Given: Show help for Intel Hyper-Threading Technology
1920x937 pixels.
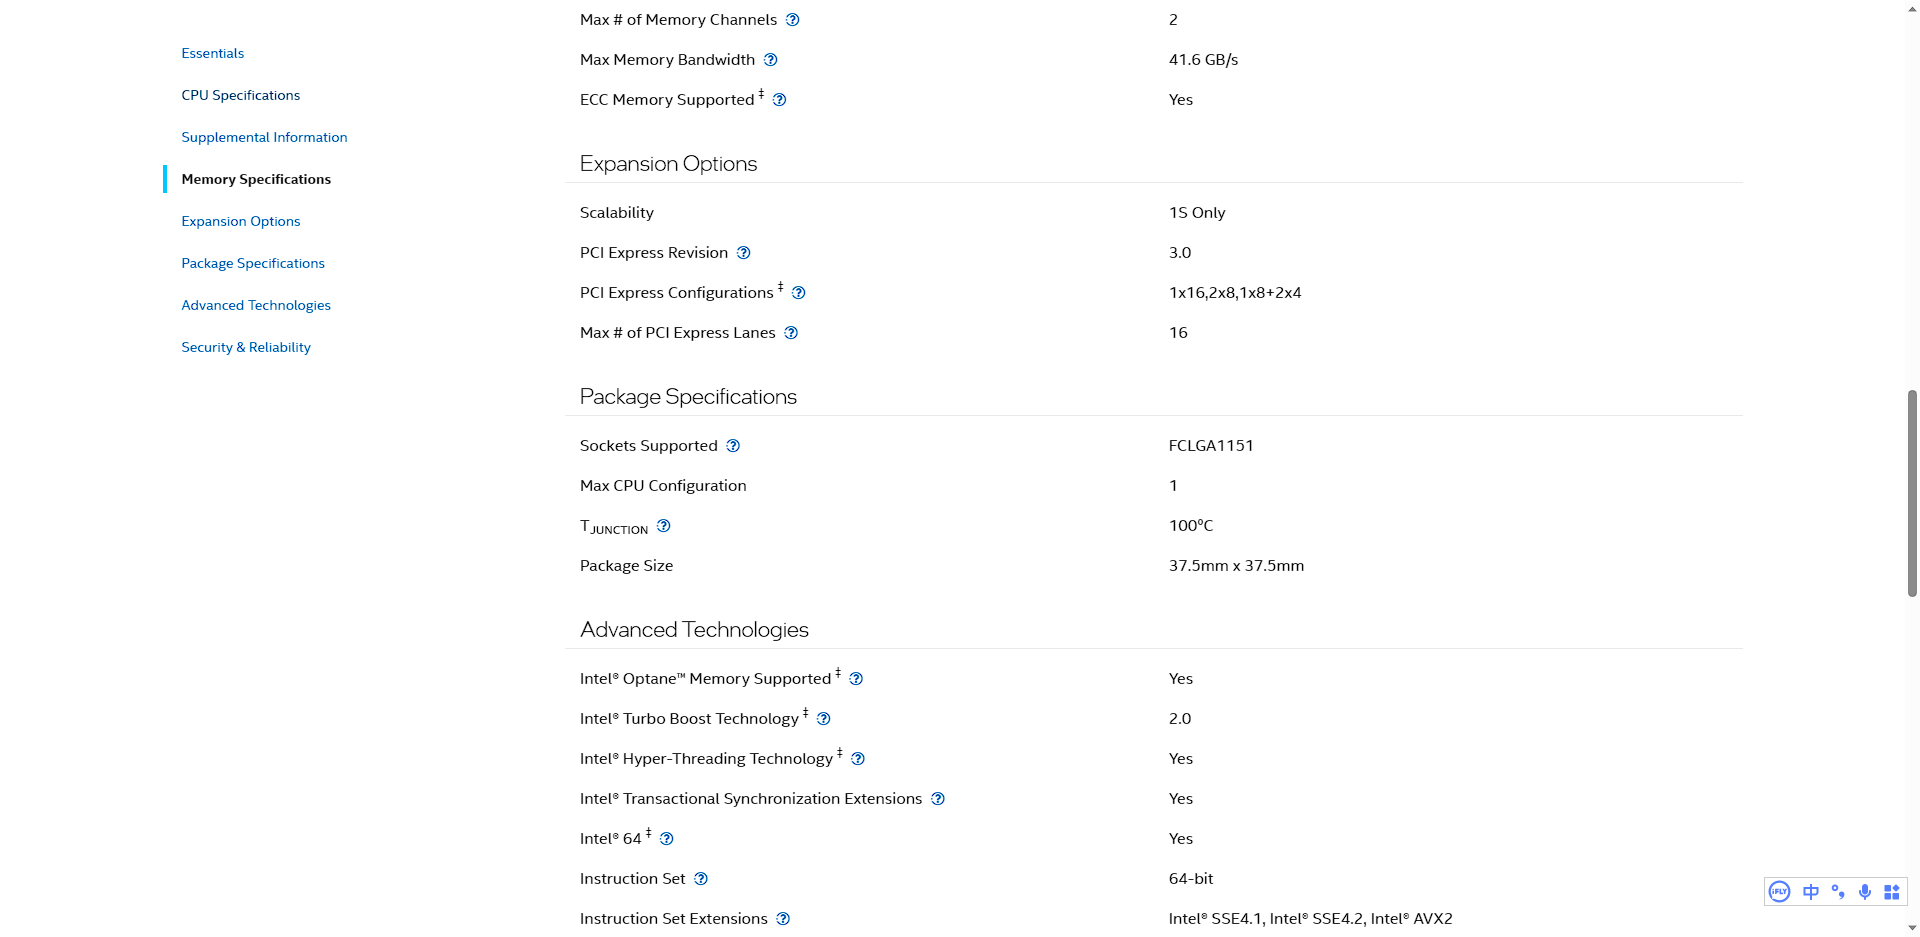Looking at the screenshot, I should click(857, 759).
